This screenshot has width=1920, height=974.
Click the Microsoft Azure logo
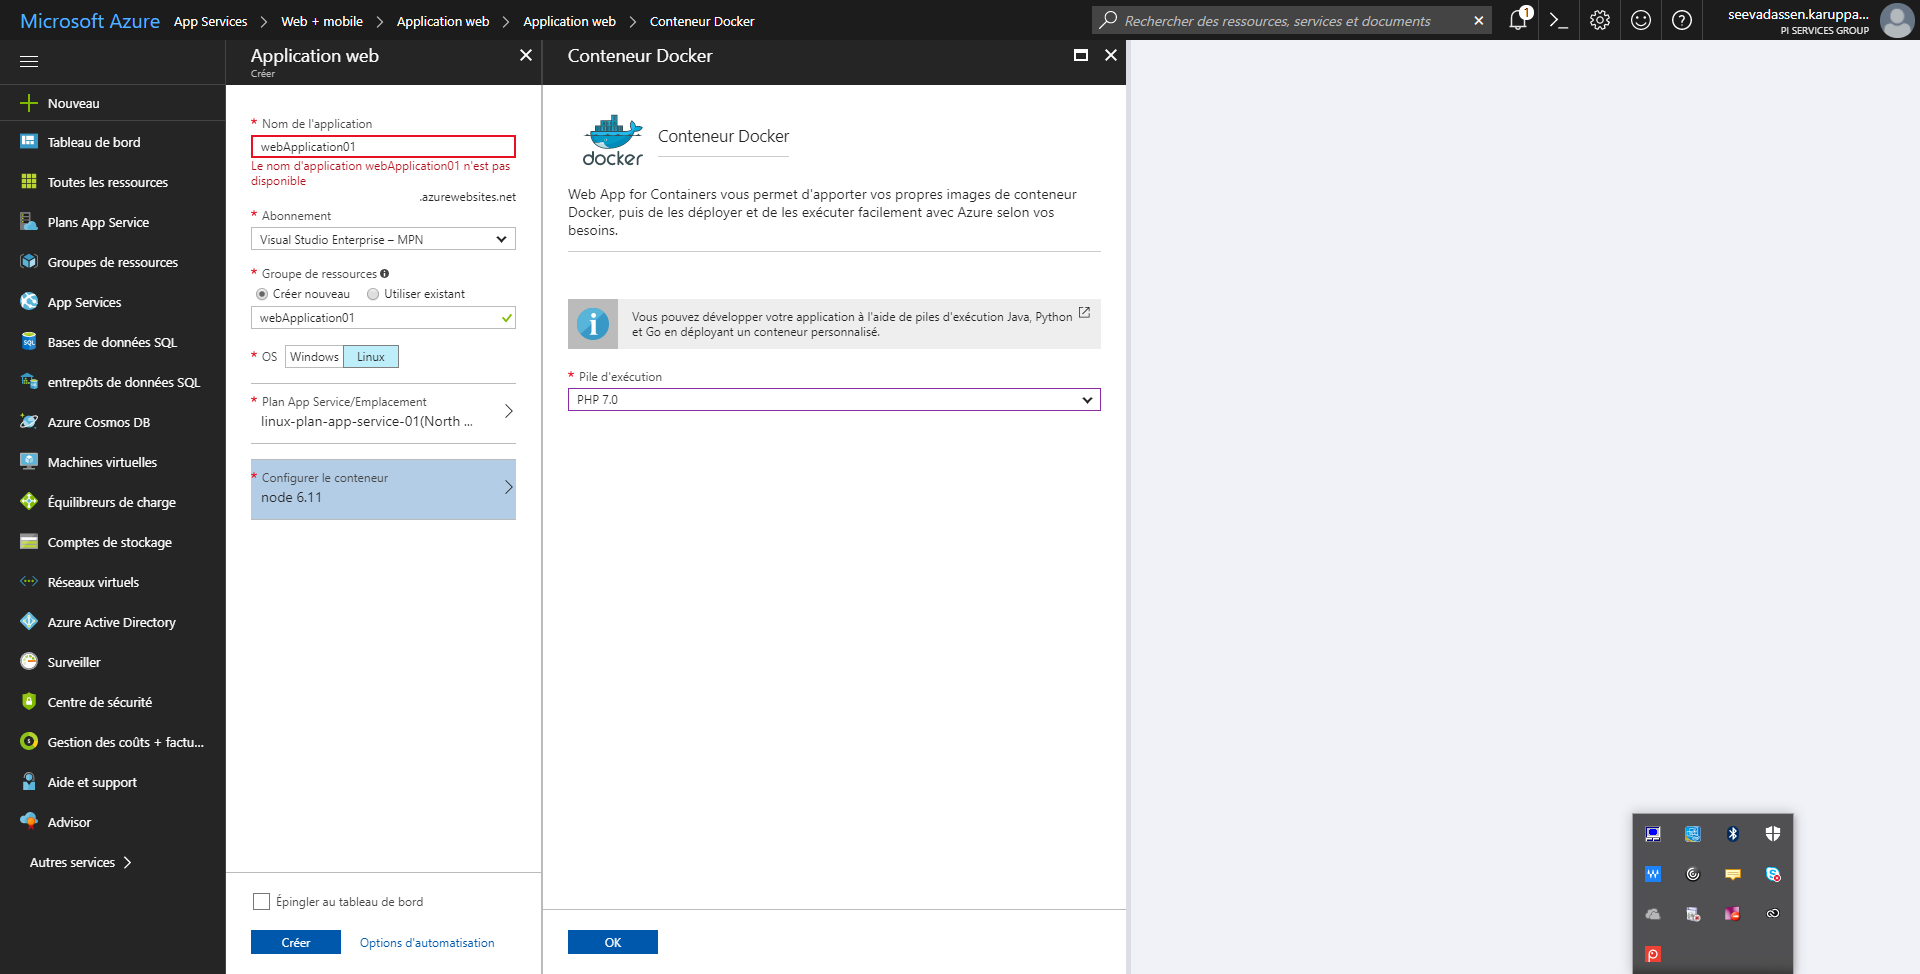90,21
